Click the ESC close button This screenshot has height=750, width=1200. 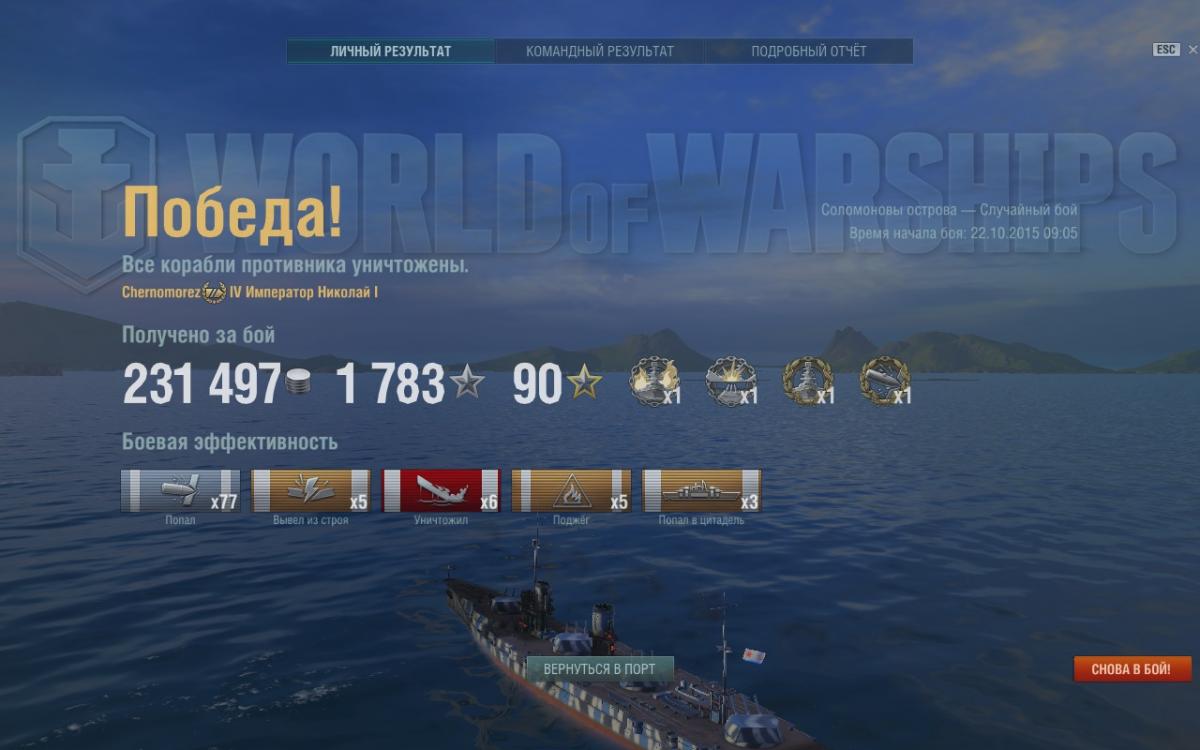1166,49
